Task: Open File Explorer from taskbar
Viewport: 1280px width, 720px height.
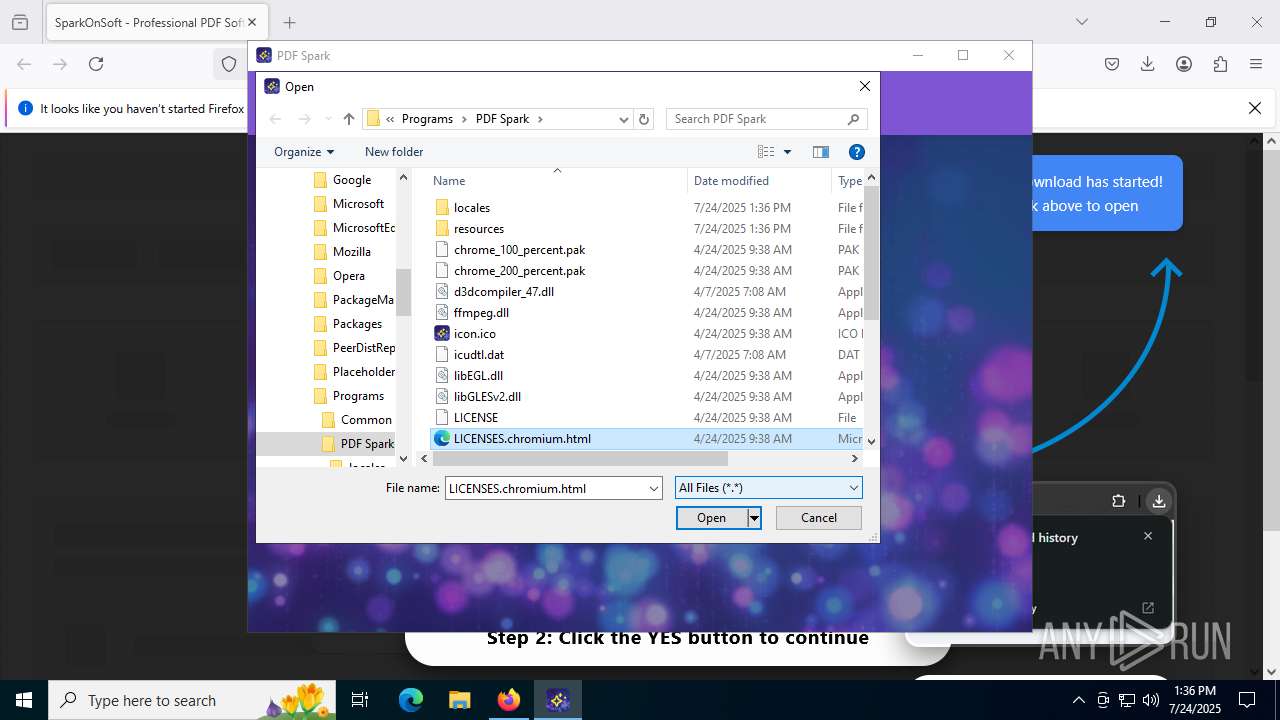Action: tap(460, 700)
